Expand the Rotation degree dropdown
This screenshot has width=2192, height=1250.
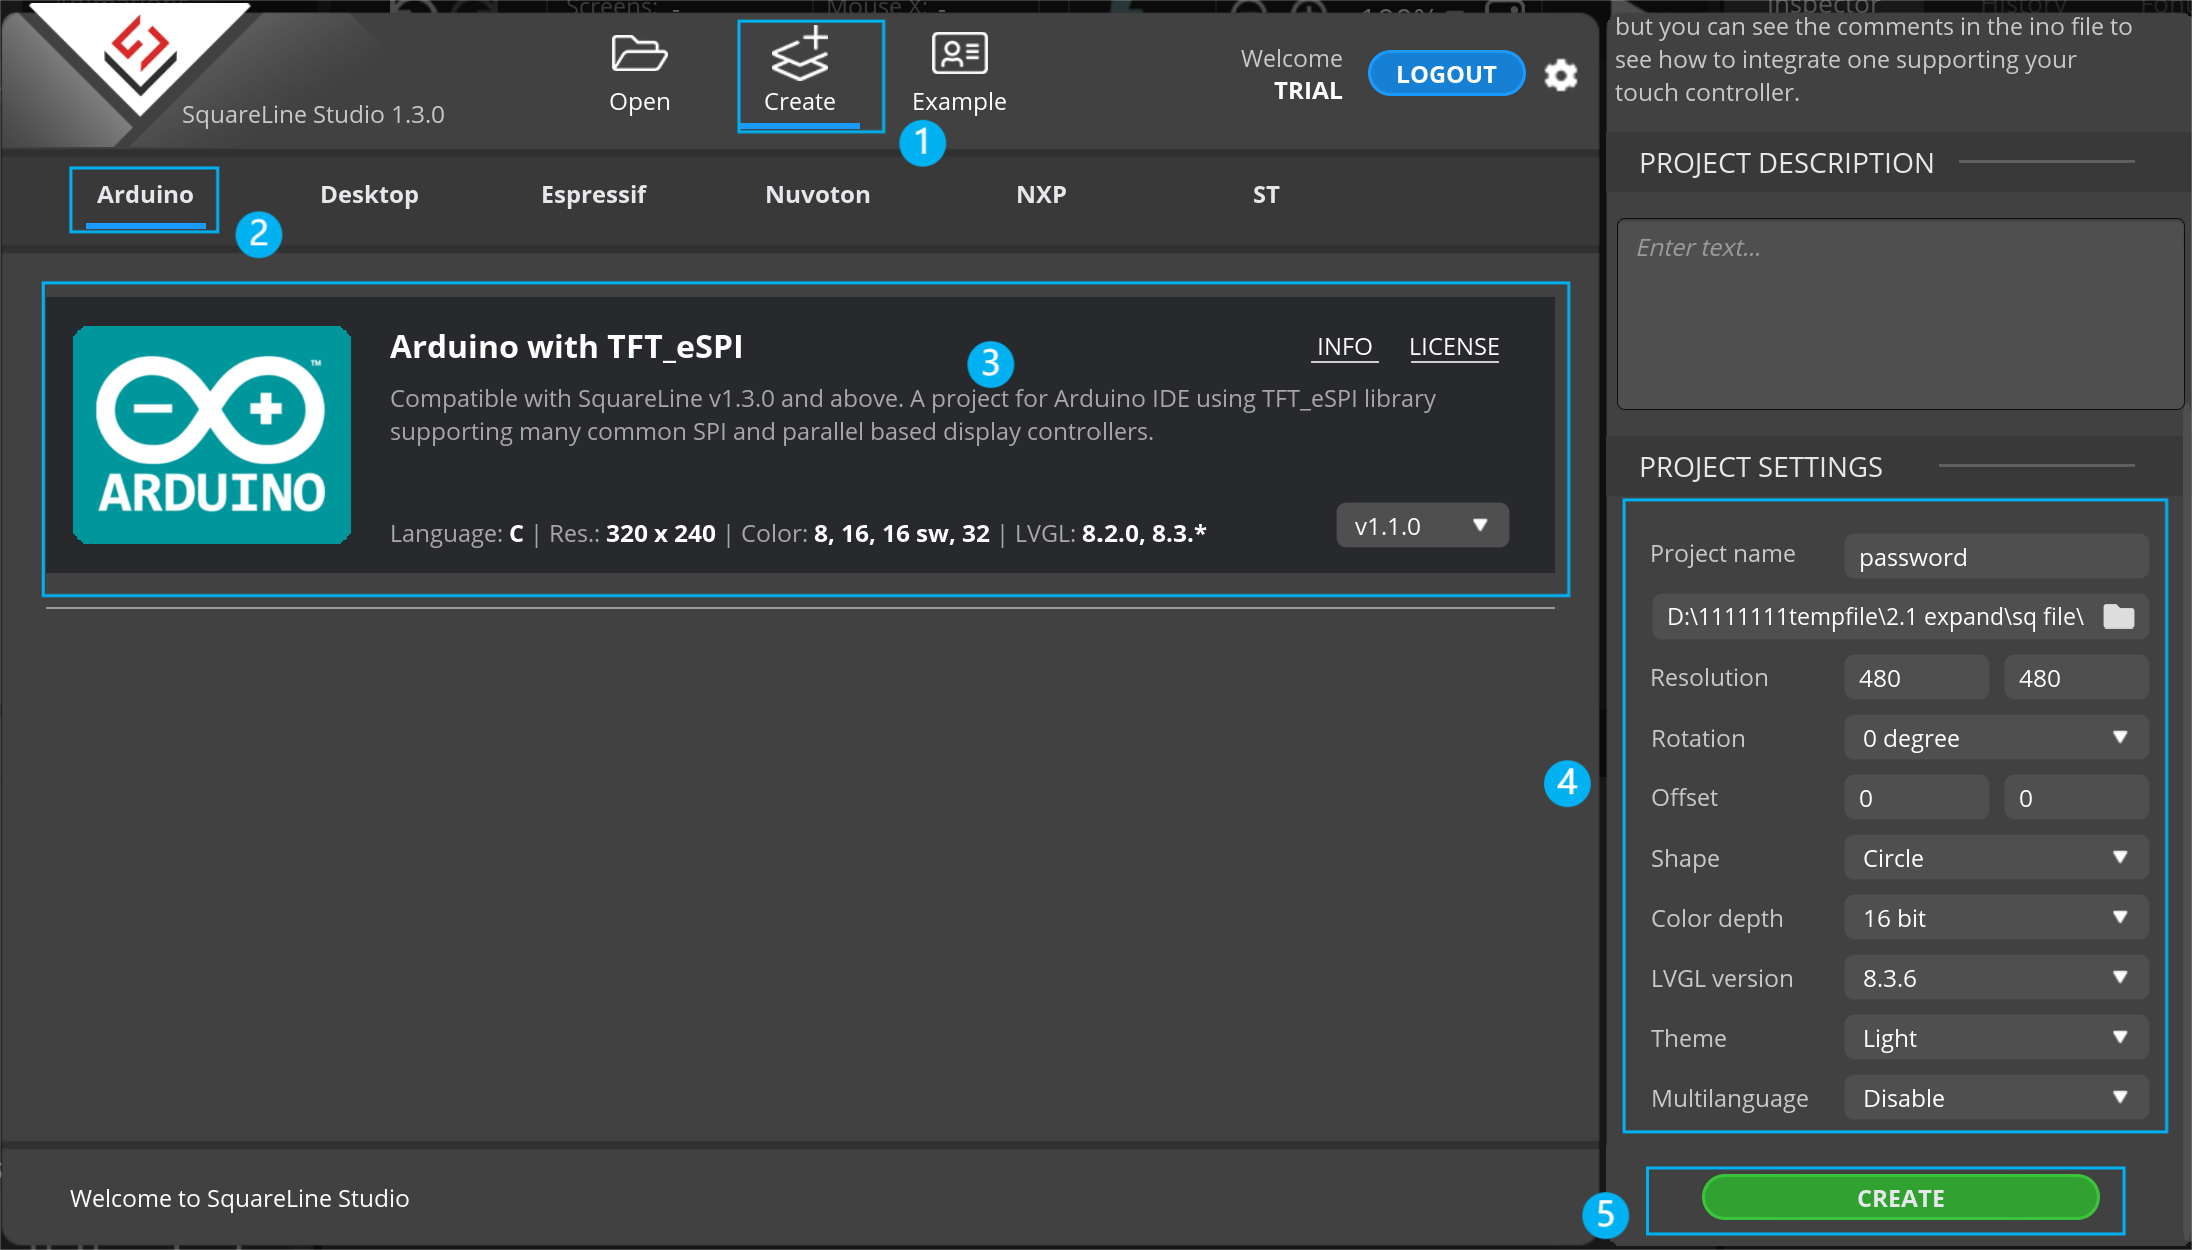pyautogui.click(x=1995, y=737)
